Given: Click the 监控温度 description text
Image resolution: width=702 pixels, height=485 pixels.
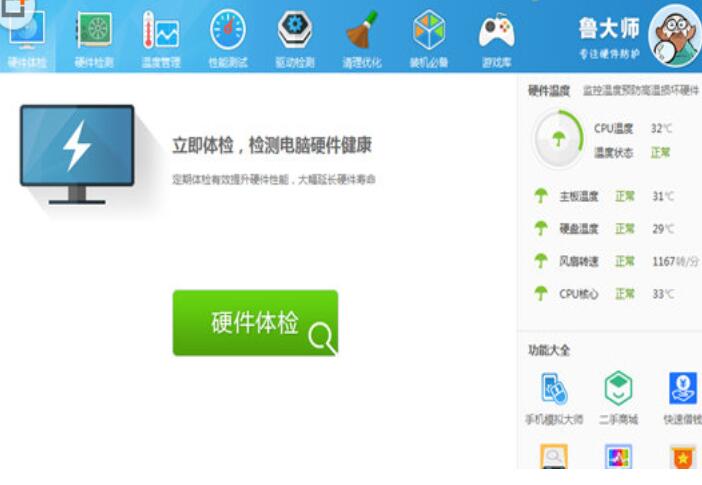Looking at the screenshot, I should 641,90.
